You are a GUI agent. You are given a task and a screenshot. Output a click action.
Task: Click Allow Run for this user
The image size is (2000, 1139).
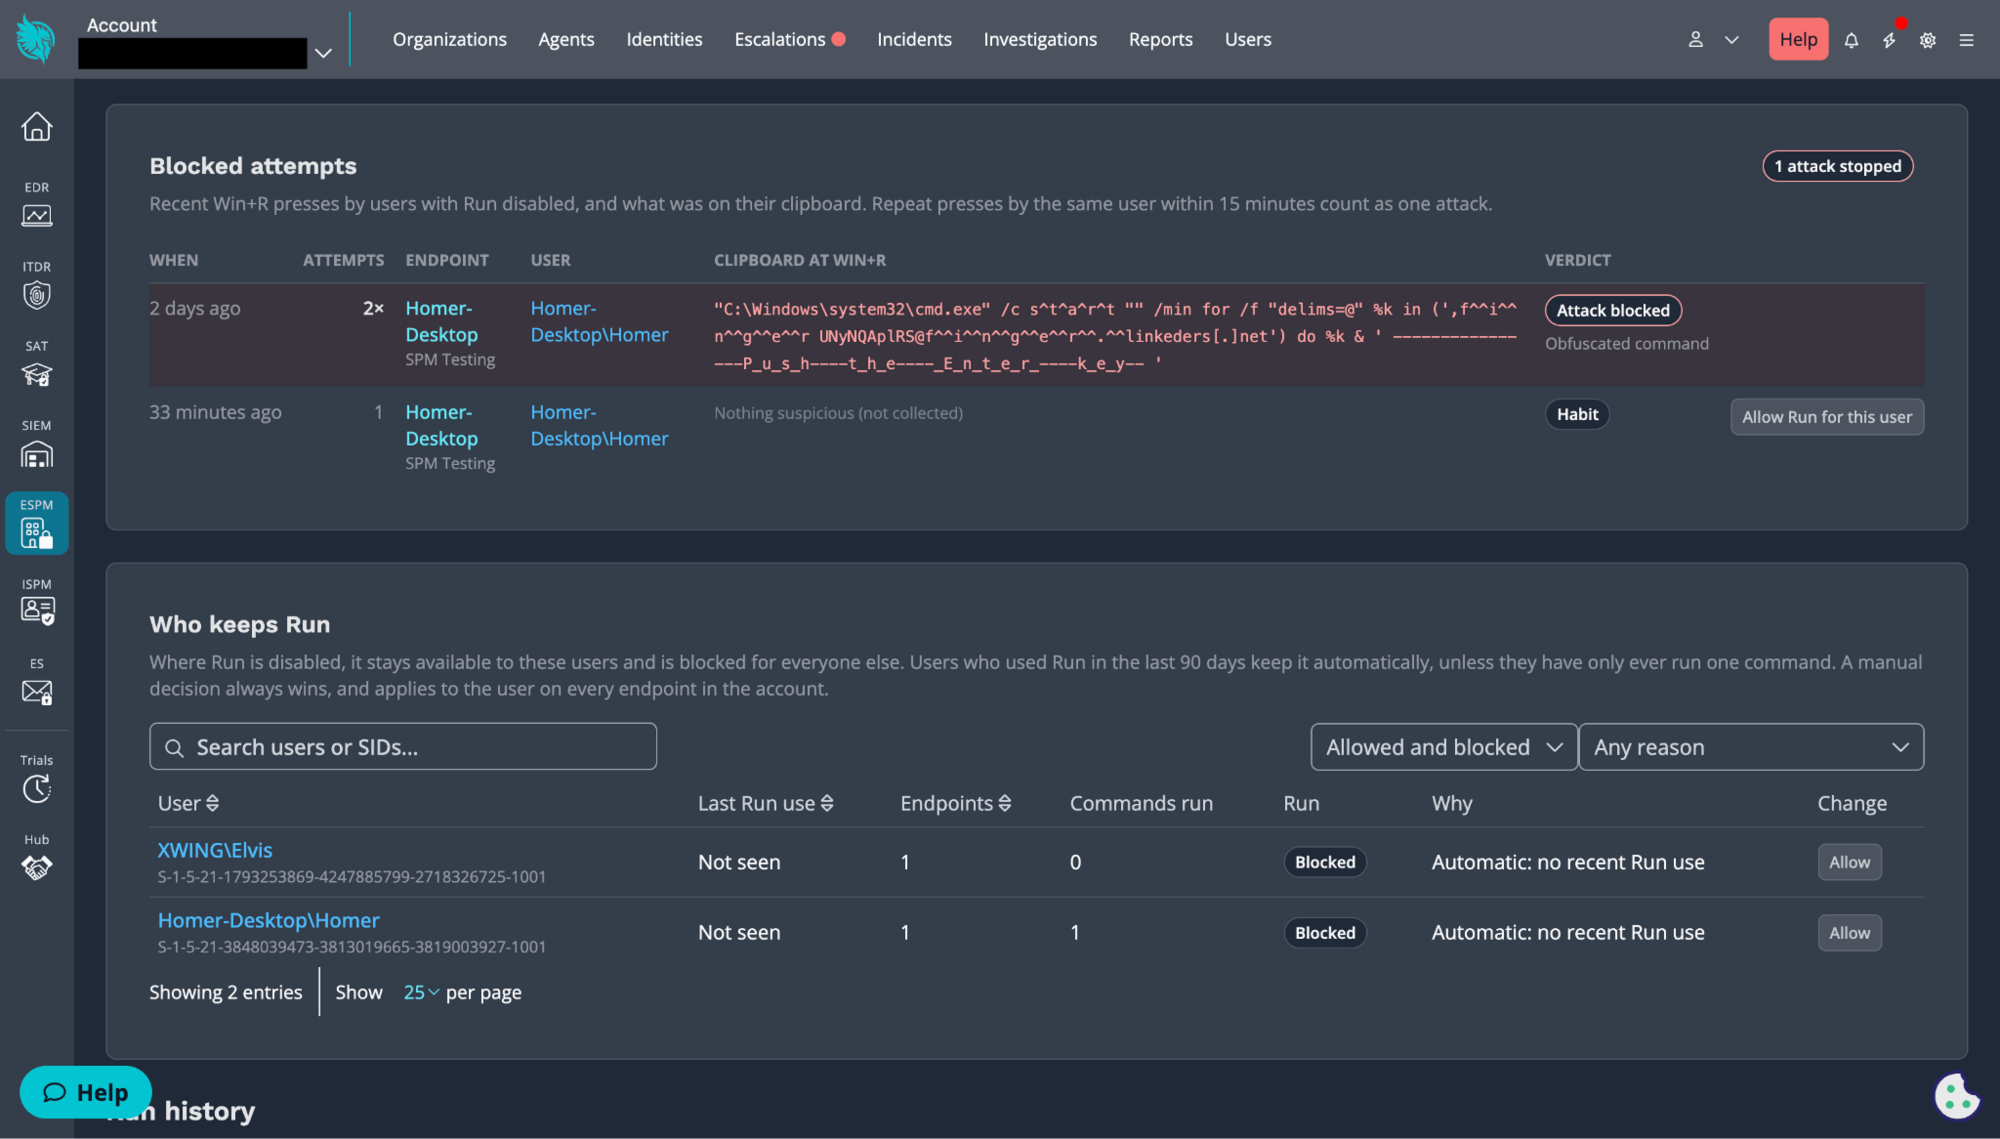(1826, 417)
